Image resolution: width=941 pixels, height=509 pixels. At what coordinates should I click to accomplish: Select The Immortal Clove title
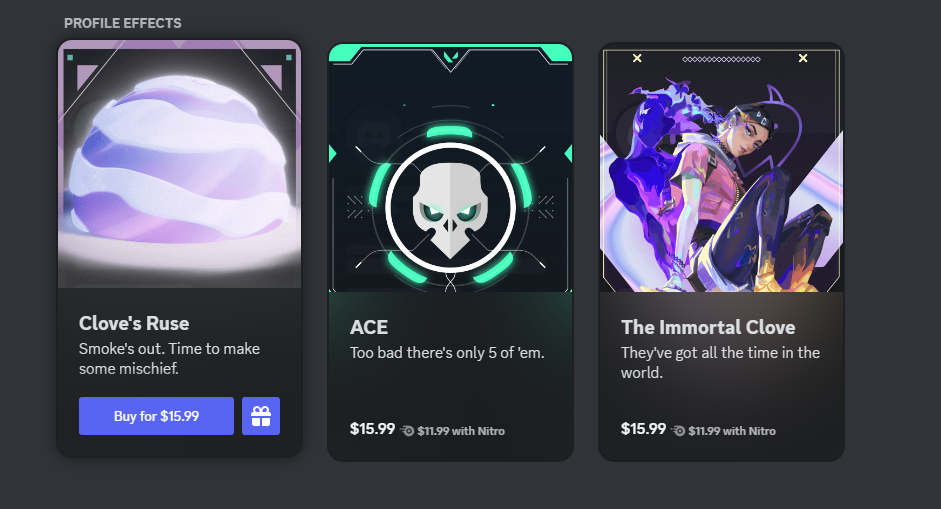pos(708,327)
